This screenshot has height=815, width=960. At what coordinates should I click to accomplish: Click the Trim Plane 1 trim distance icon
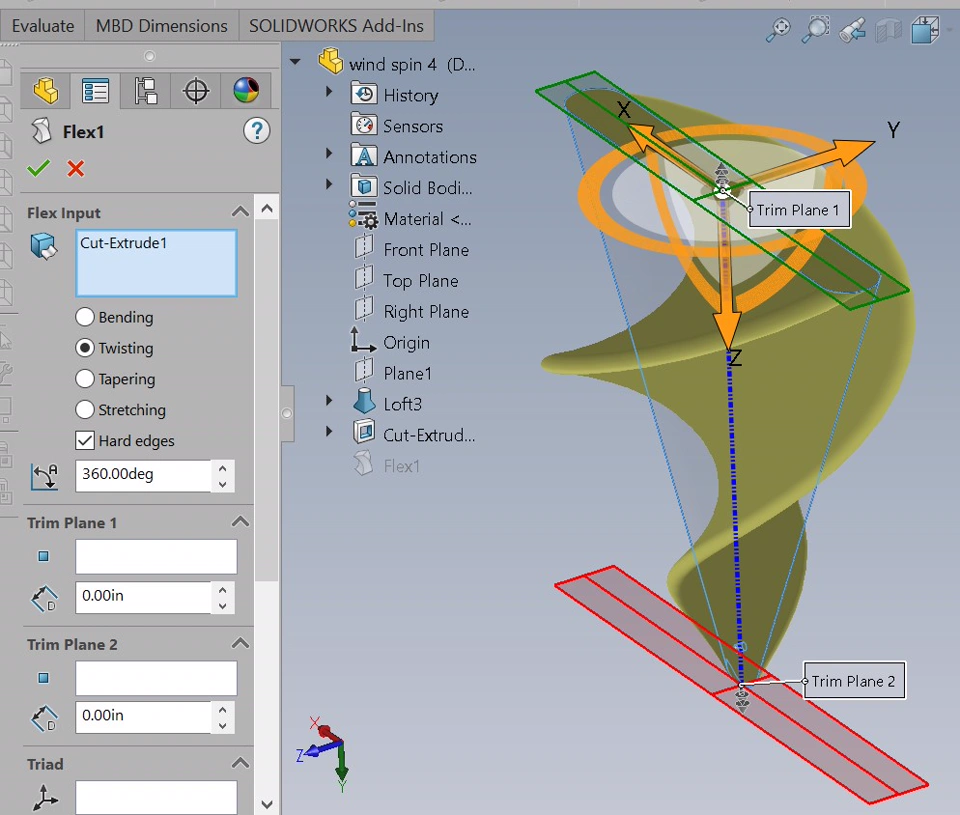pyautogui.click(x=44, y=598)
